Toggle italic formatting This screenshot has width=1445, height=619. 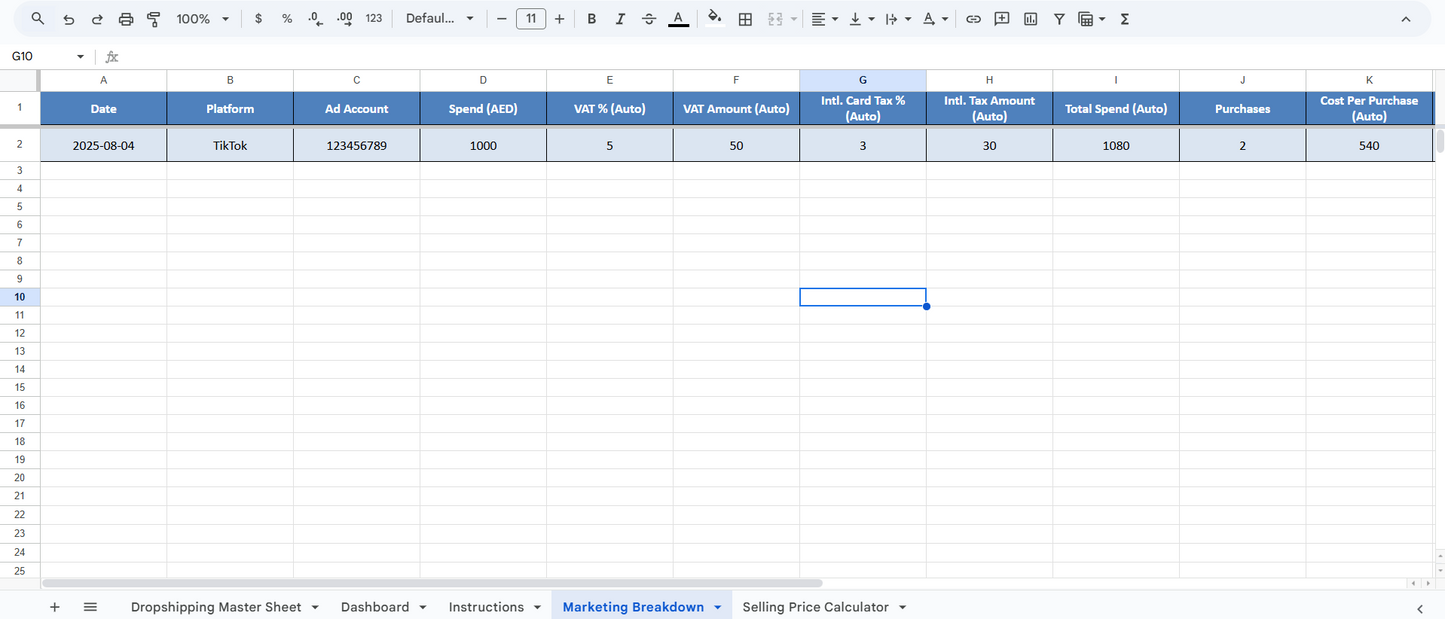click(x=620, y=19)
